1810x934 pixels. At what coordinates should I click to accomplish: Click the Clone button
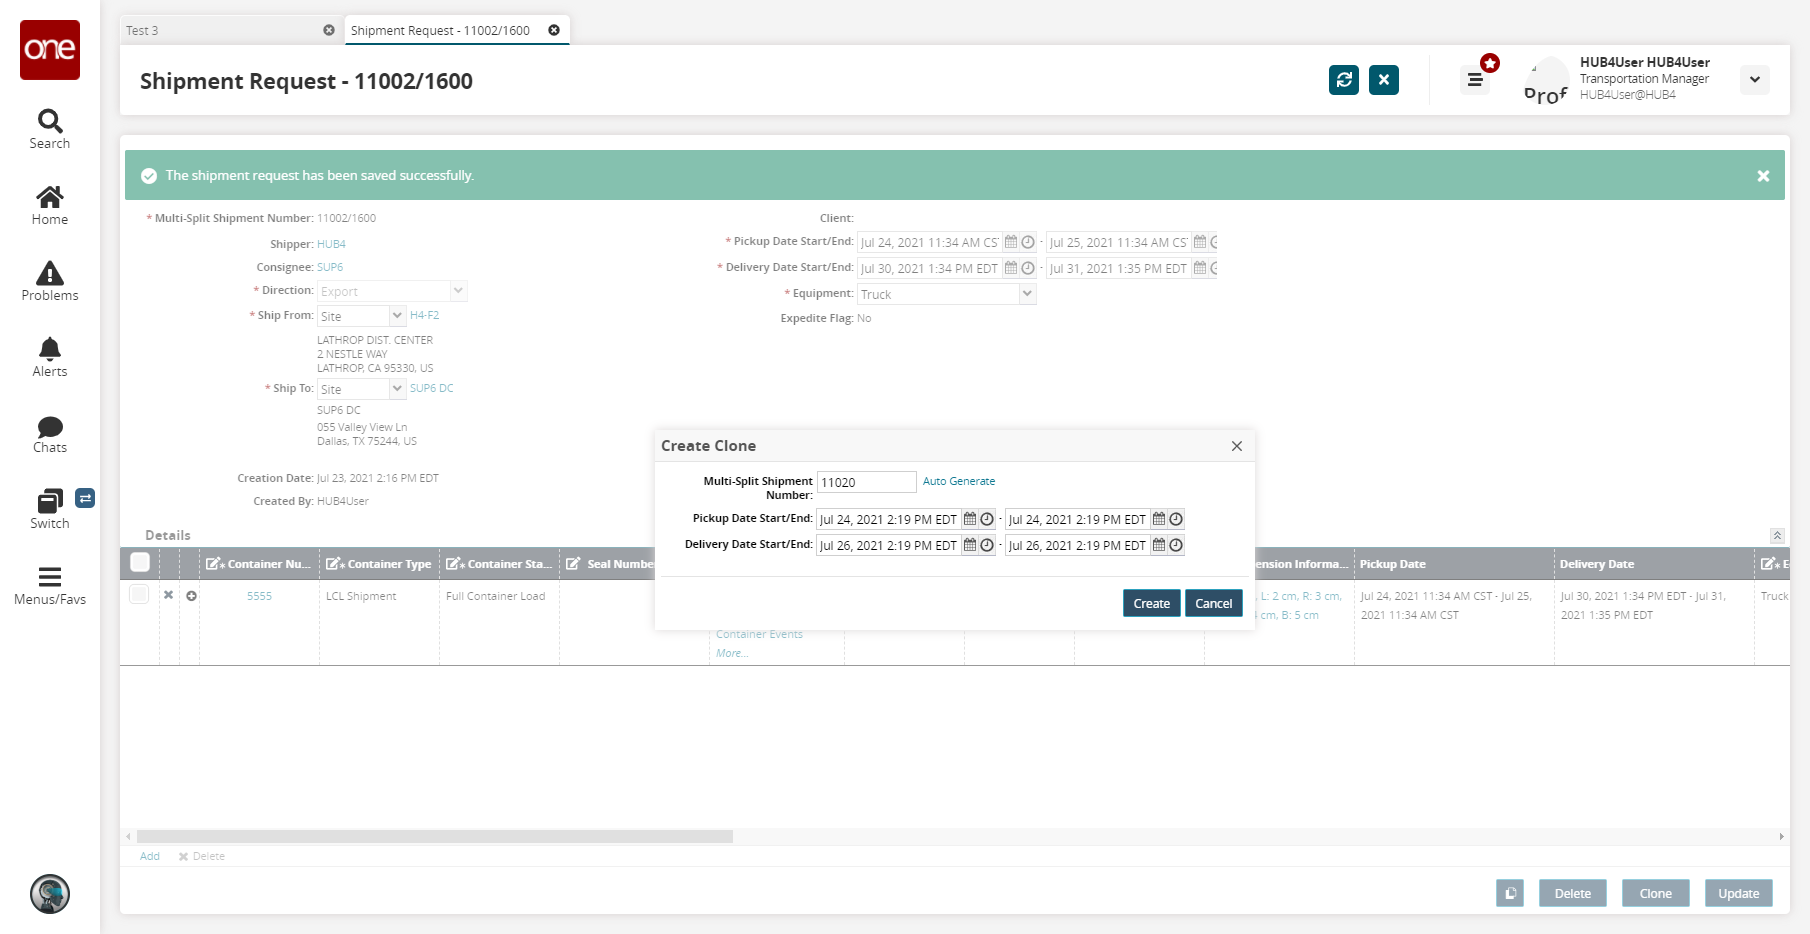pyautogui.click(x=1656, y=893)
